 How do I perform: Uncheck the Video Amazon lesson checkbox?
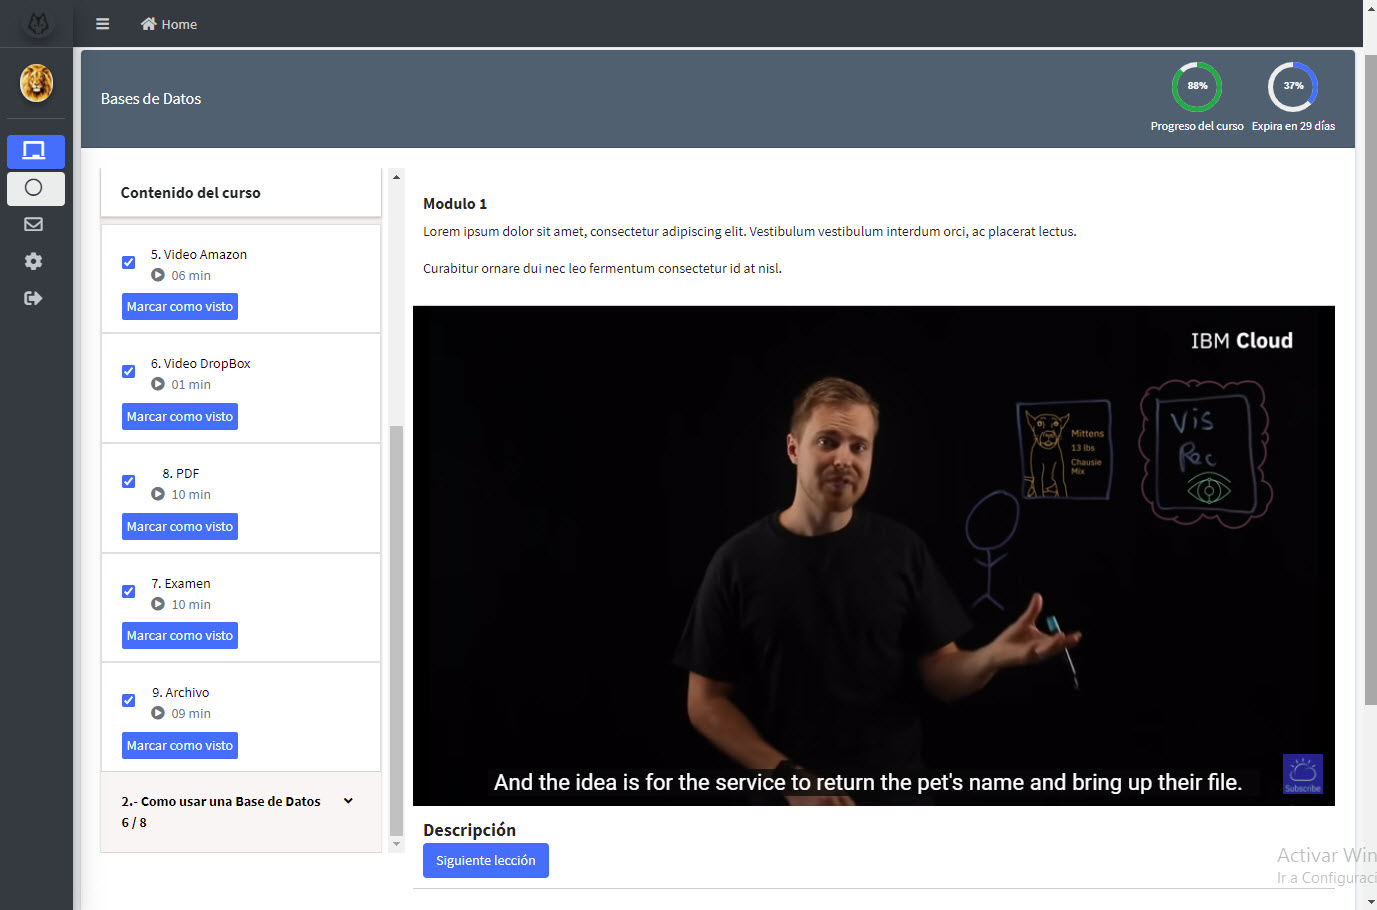point(129,263)
